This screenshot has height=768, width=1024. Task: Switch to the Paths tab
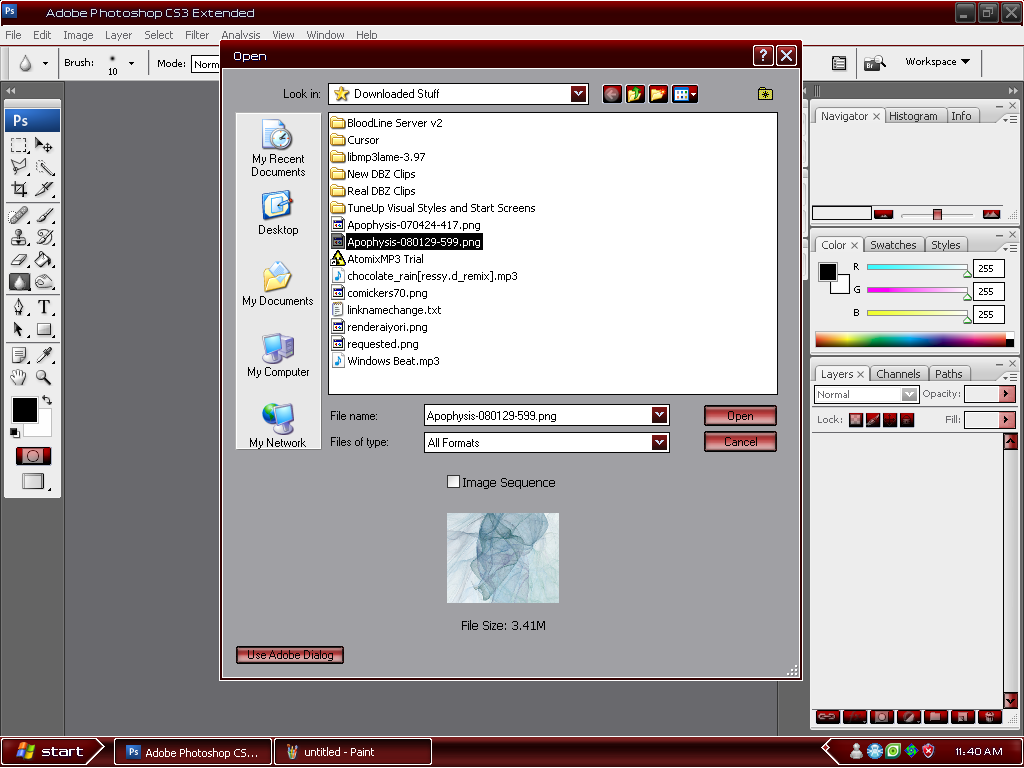coord(948,374)
